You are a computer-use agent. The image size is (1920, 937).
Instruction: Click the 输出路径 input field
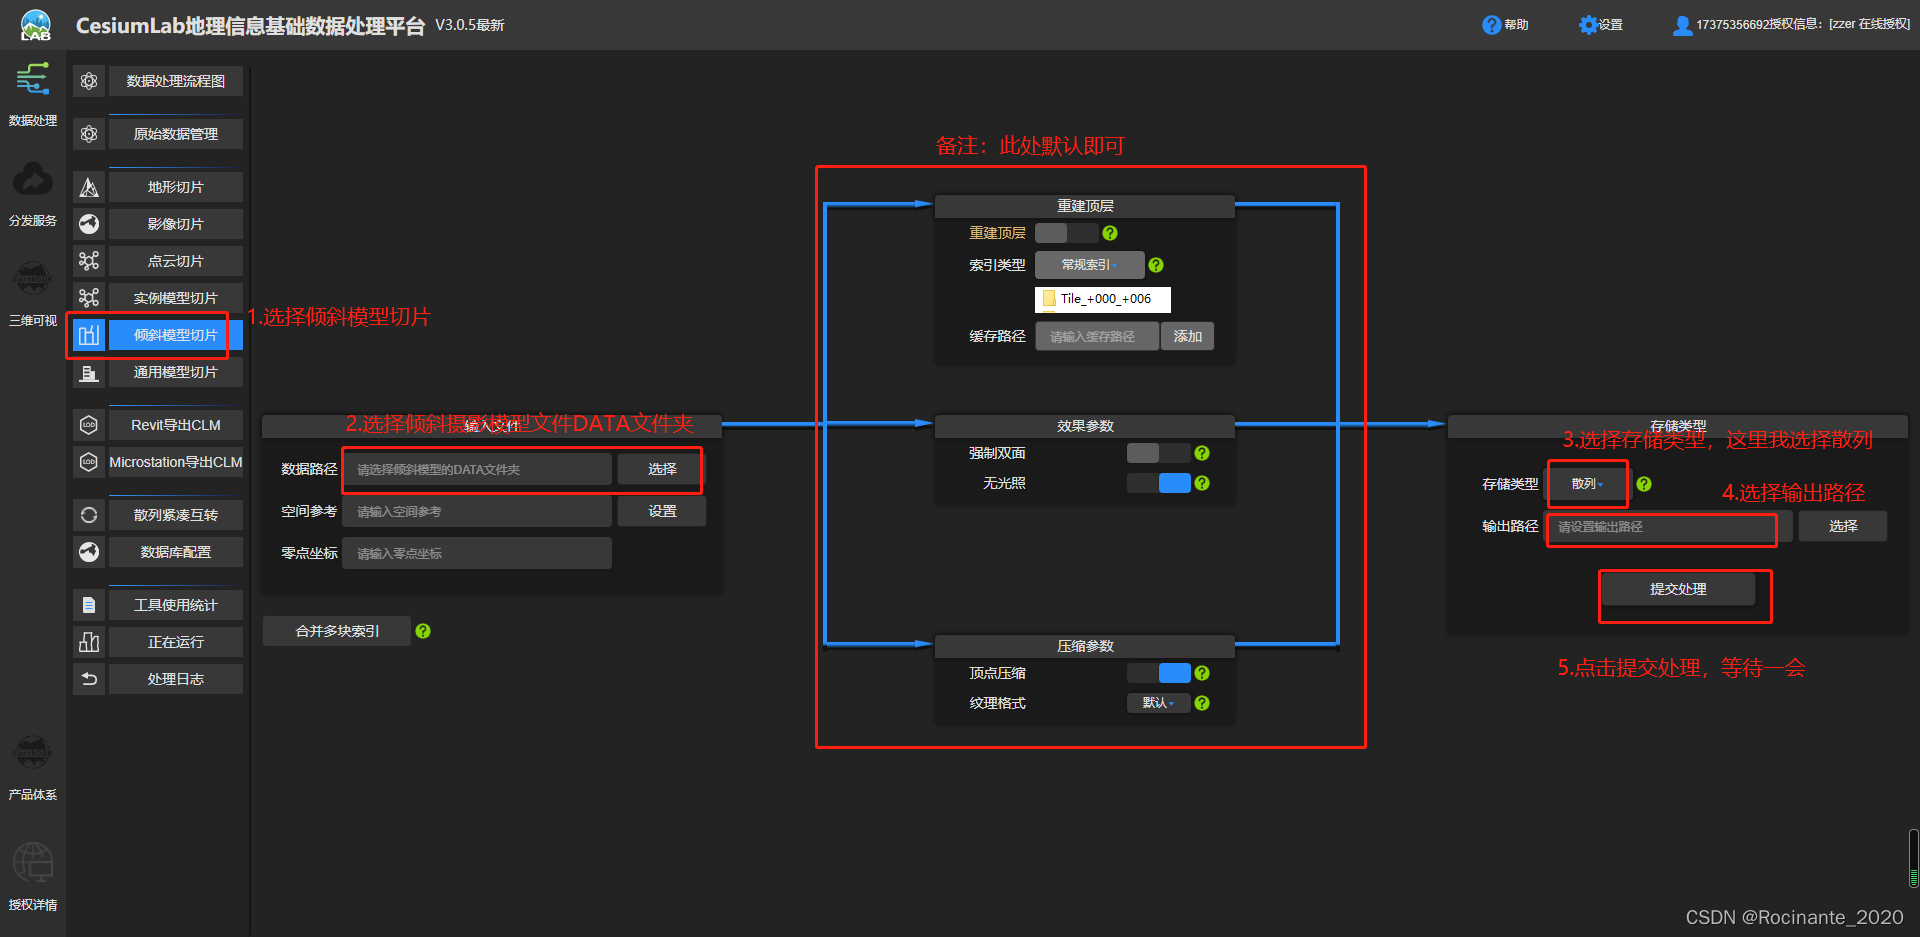1667,526
